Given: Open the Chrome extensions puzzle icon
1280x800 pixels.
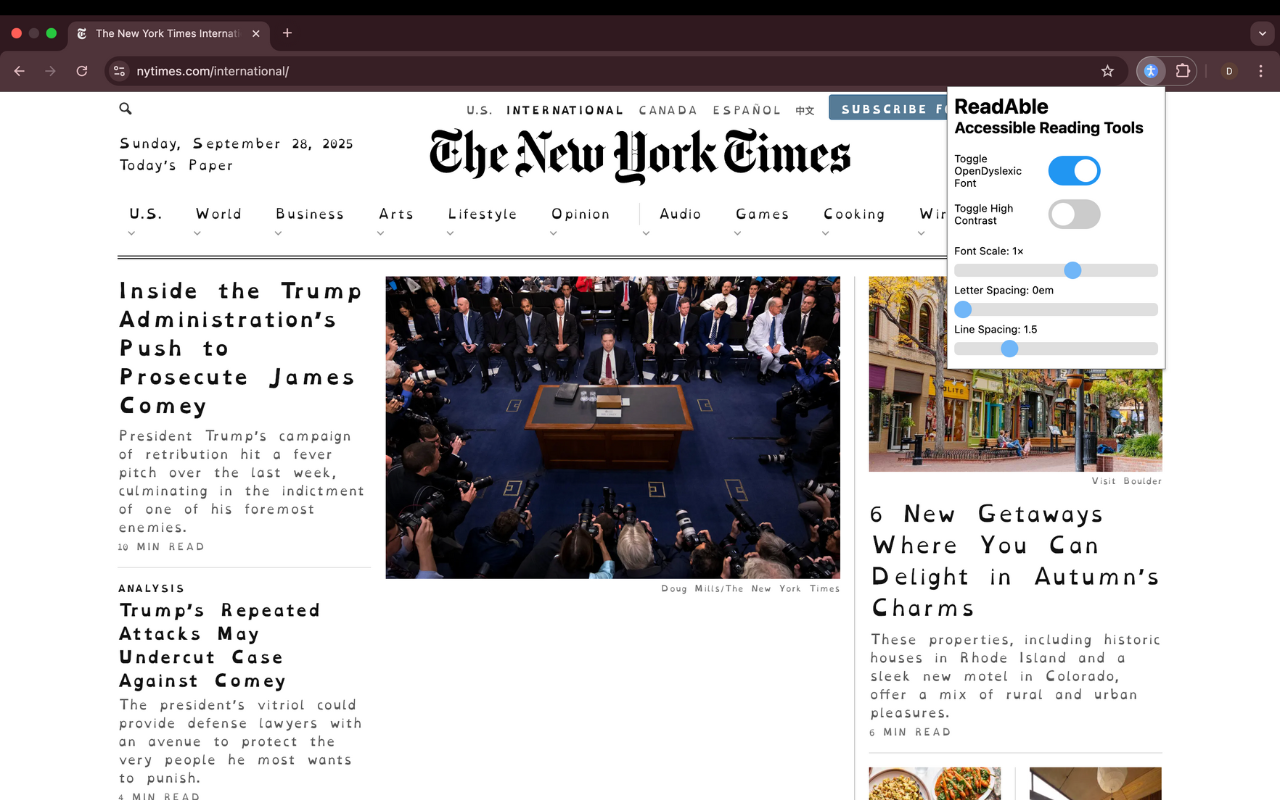Looking at the screenshot, I should [1183, 71].
